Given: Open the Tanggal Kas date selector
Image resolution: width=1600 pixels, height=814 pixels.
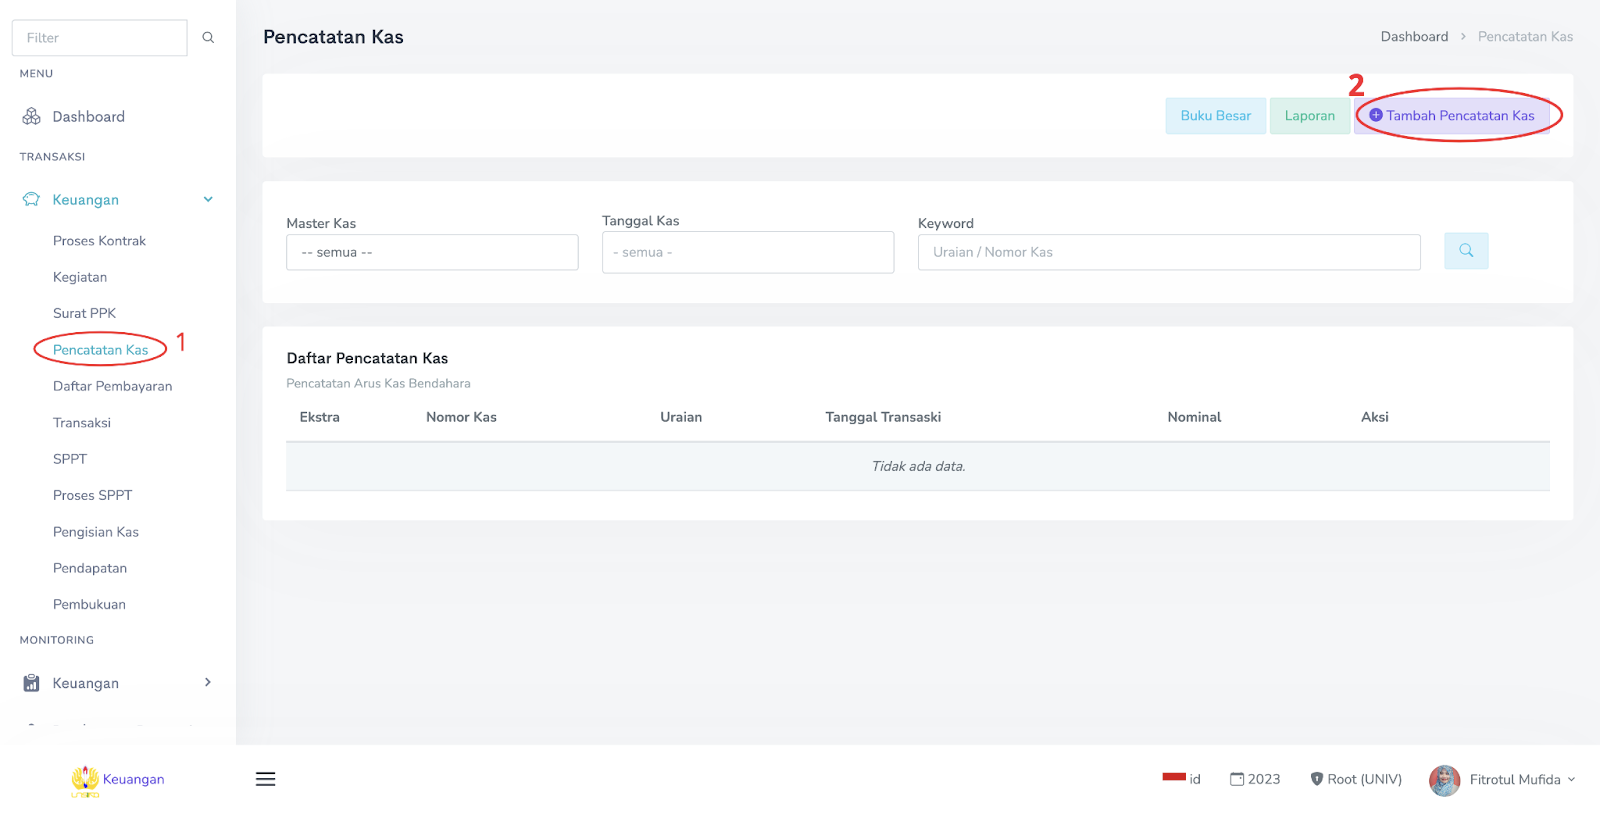Looking at the screenshot, I should pos(748,253).
